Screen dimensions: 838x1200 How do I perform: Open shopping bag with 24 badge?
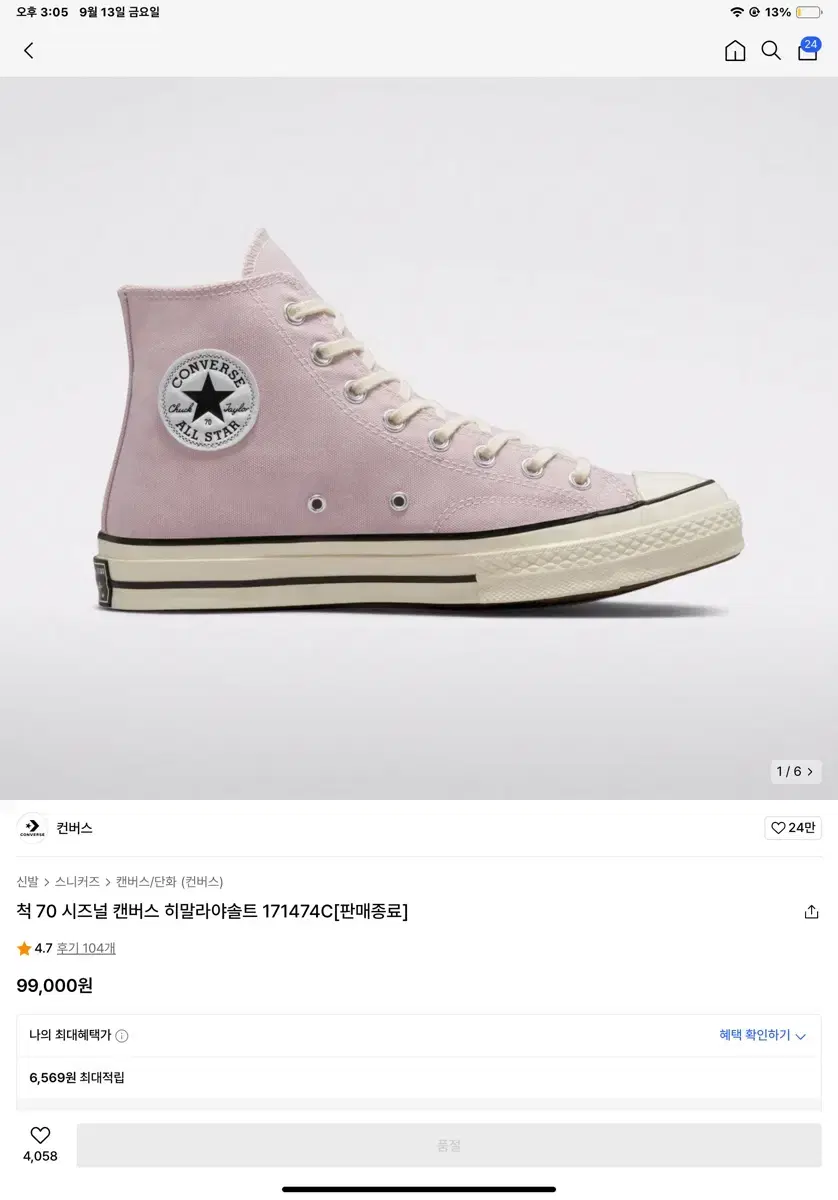click(x=808, y=49)
